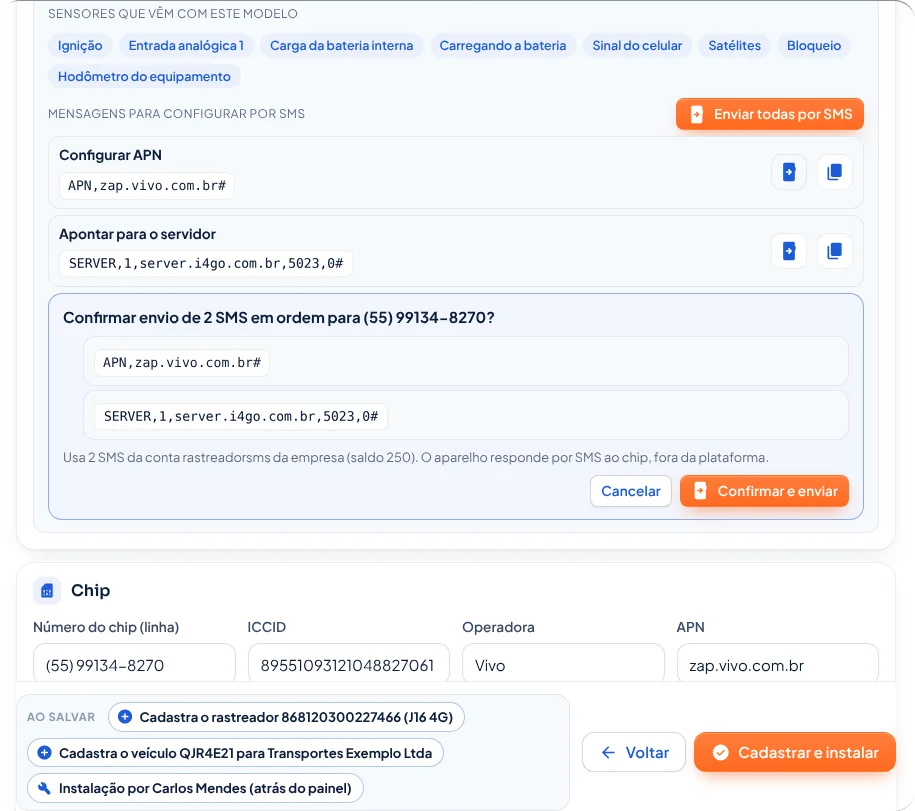Cancel the SMS send confirmation

click(631, 491)
